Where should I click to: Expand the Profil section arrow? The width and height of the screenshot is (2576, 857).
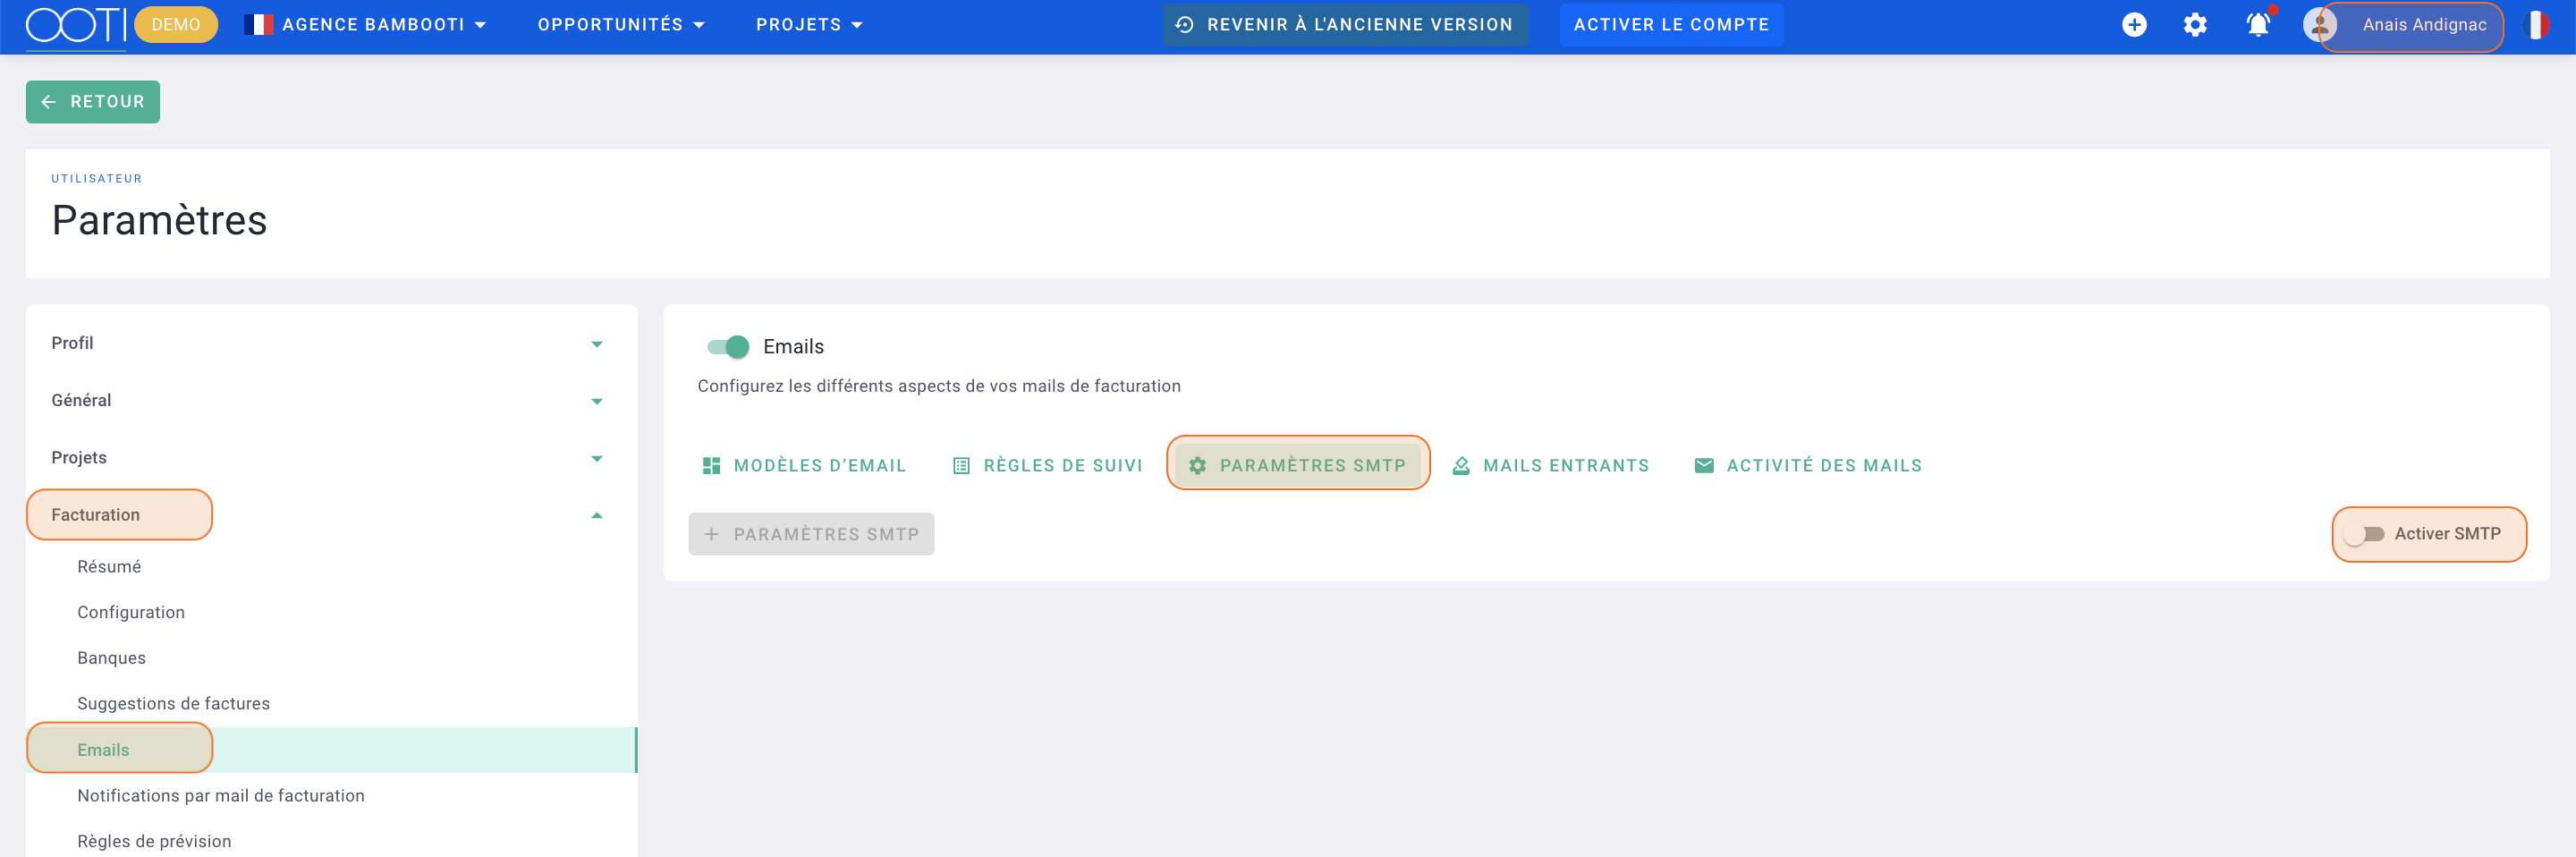597,344
